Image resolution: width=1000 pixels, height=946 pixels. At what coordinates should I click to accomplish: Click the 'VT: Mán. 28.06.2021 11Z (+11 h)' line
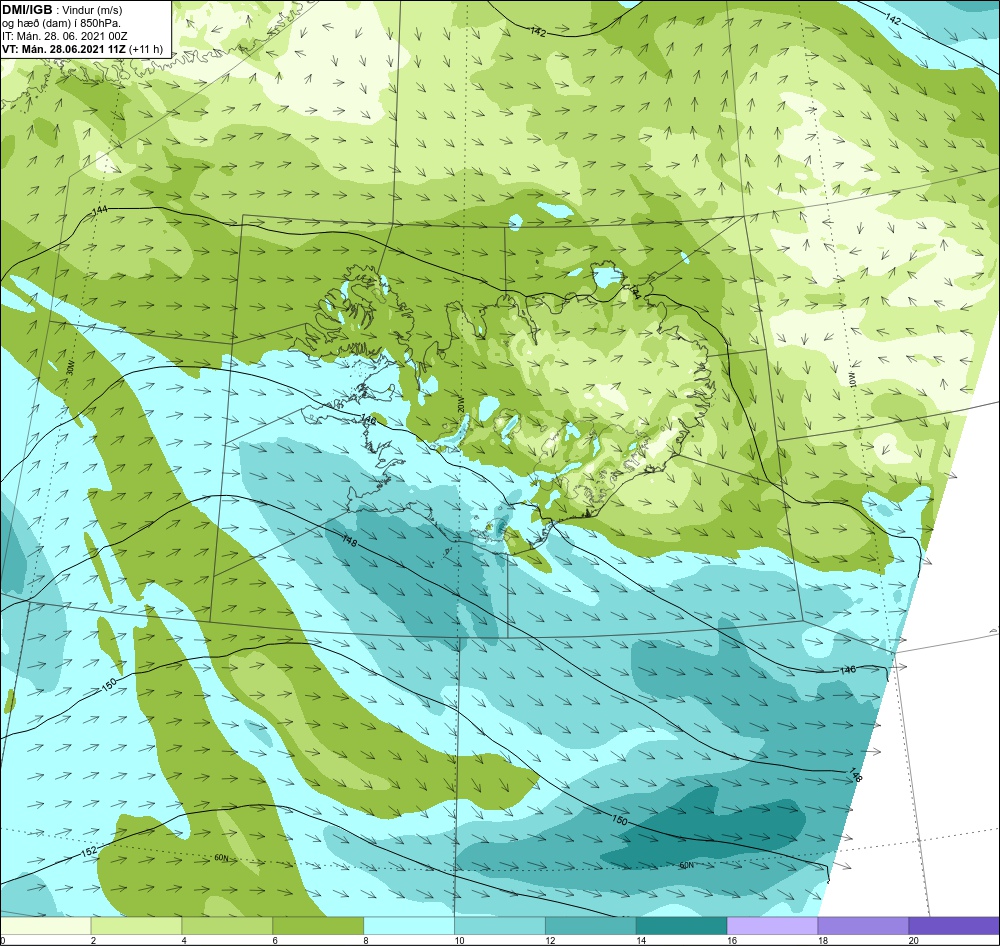pos(82,49)
